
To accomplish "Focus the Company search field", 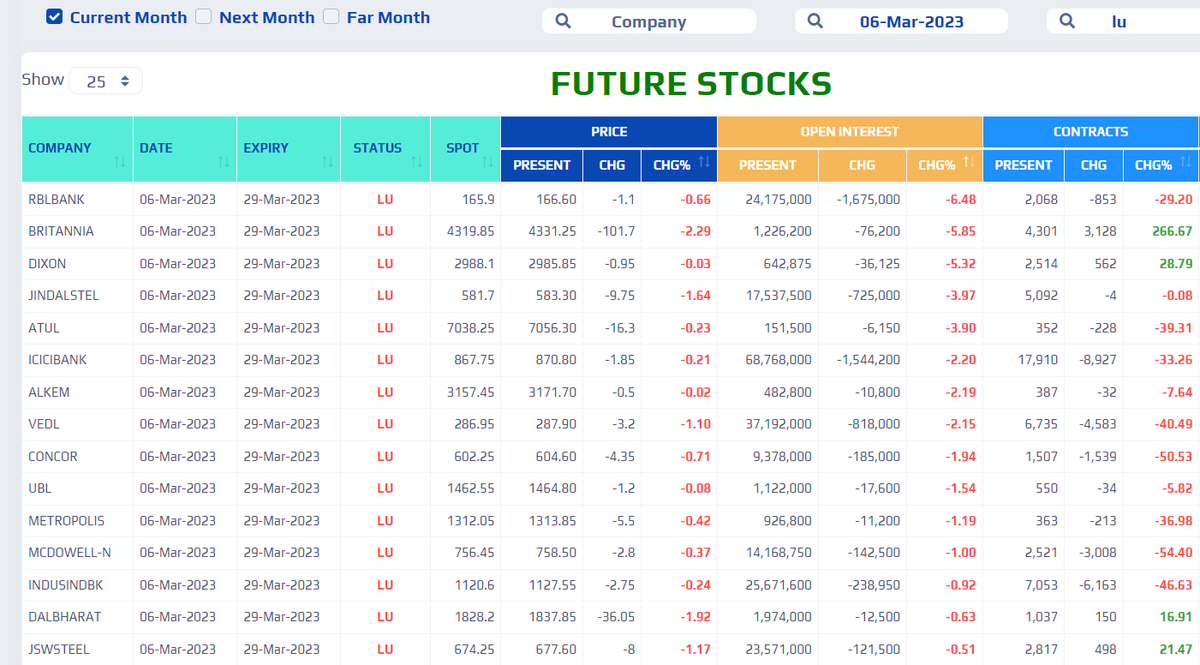I will (649, 21).
